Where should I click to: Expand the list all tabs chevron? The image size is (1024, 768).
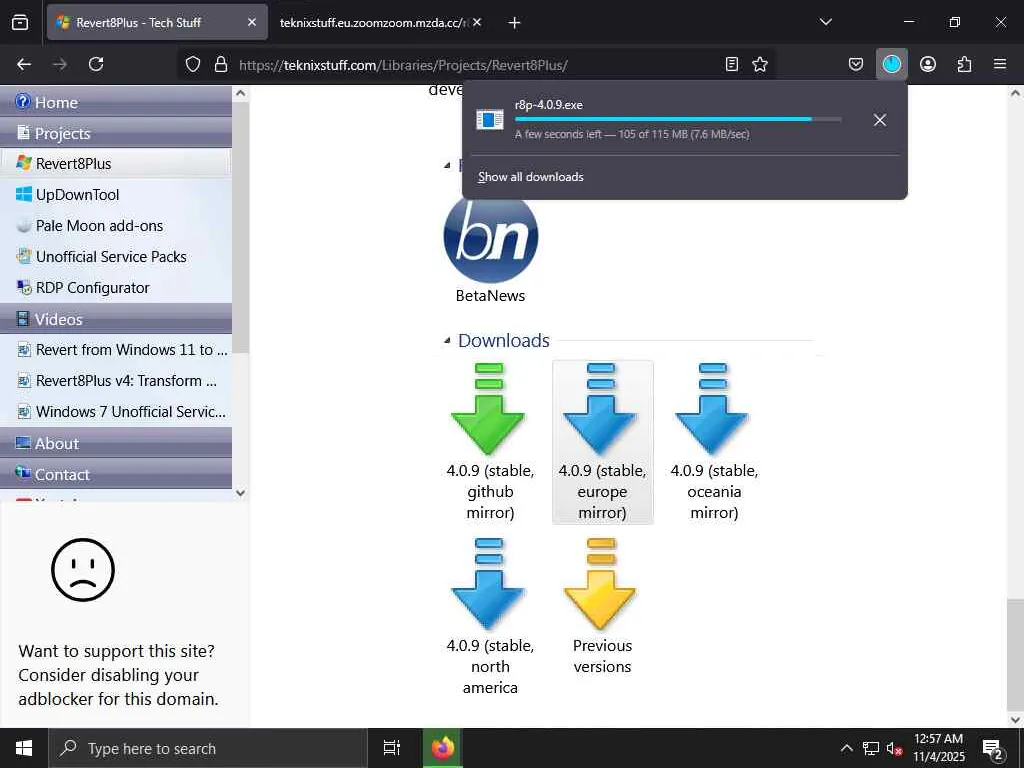[x=825, y=22]
